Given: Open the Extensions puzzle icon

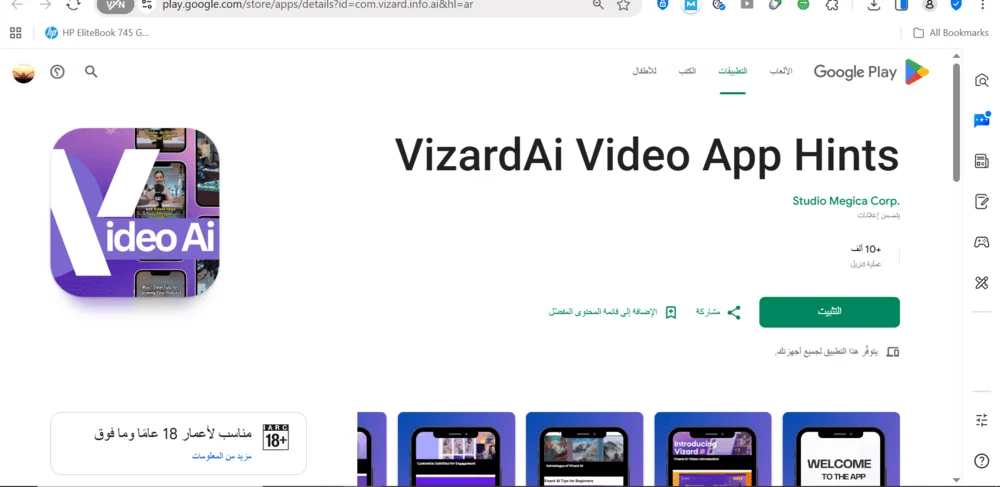Looking at the screenshot, I should point(832,5).
